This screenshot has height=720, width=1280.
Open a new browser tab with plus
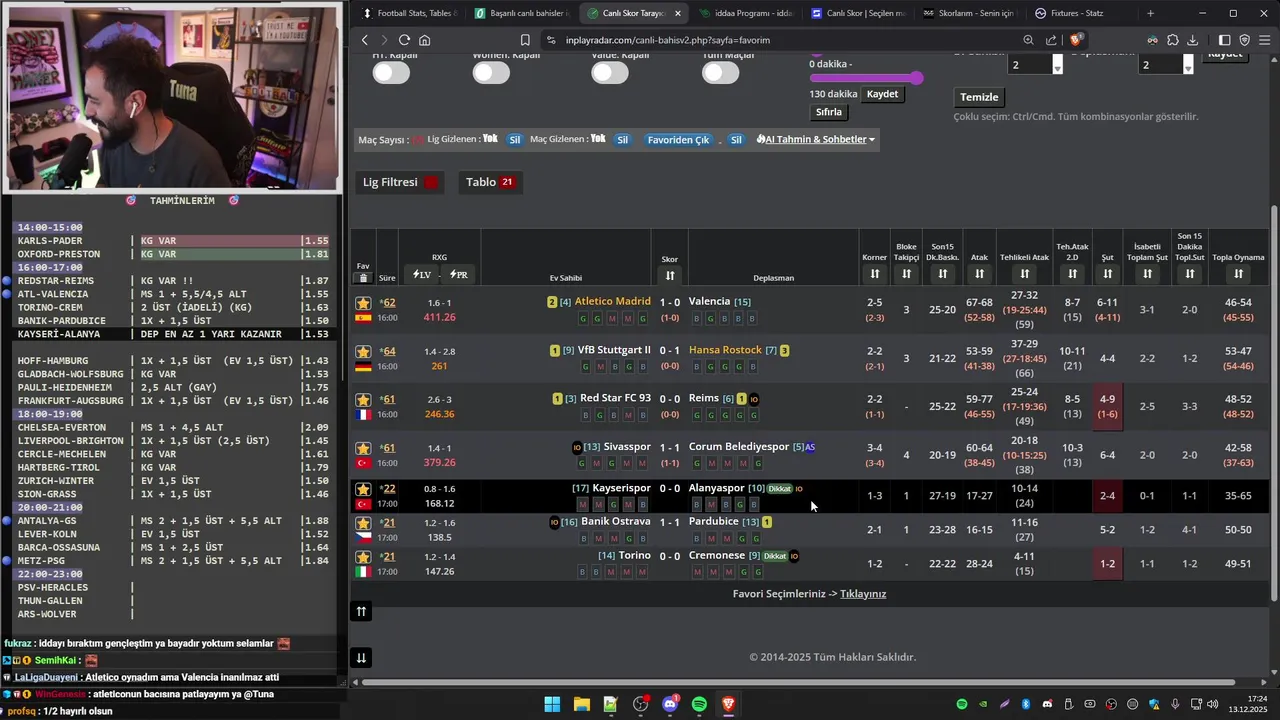1150,13
